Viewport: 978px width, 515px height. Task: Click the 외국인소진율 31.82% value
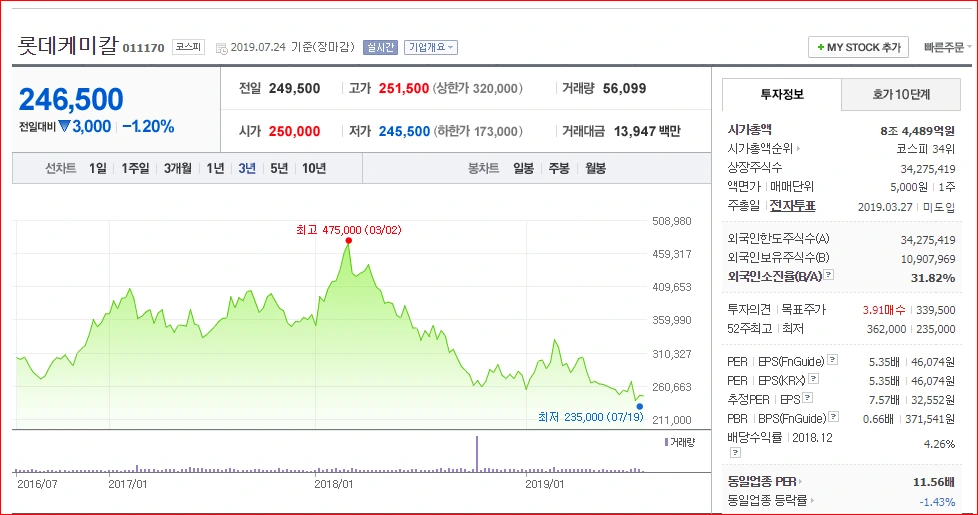(932, 278)
